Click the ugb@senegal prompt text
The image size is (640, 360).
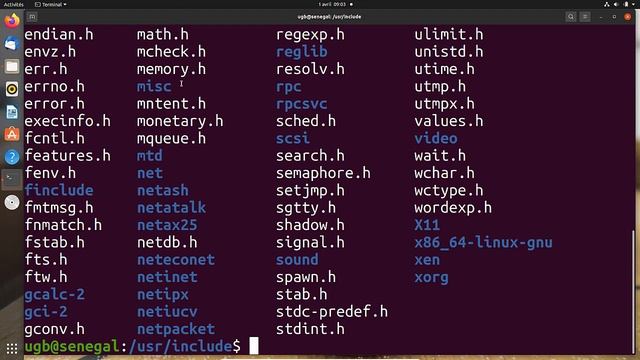(x=71, y=347)
